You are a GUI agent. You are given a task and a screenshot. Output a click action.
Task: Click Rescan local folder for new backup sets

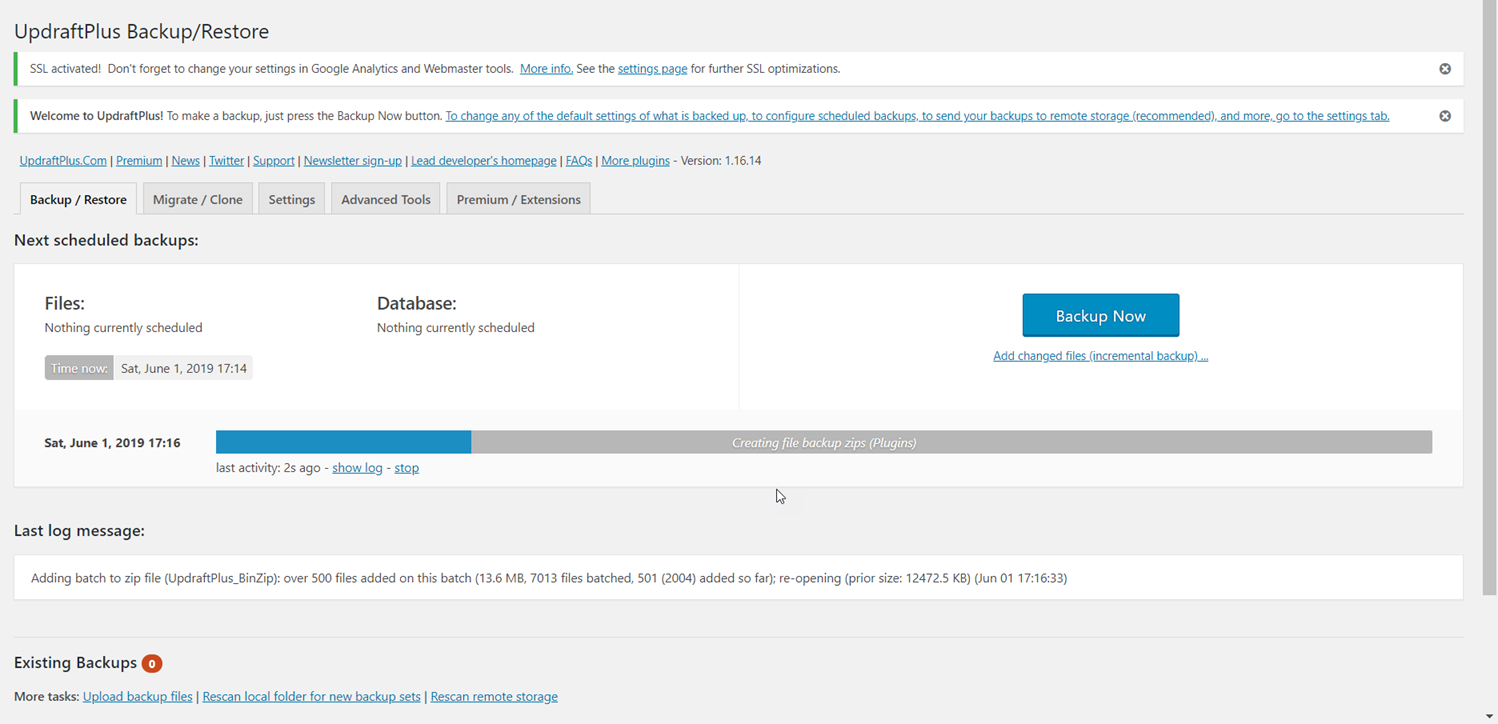coord(312,697)
